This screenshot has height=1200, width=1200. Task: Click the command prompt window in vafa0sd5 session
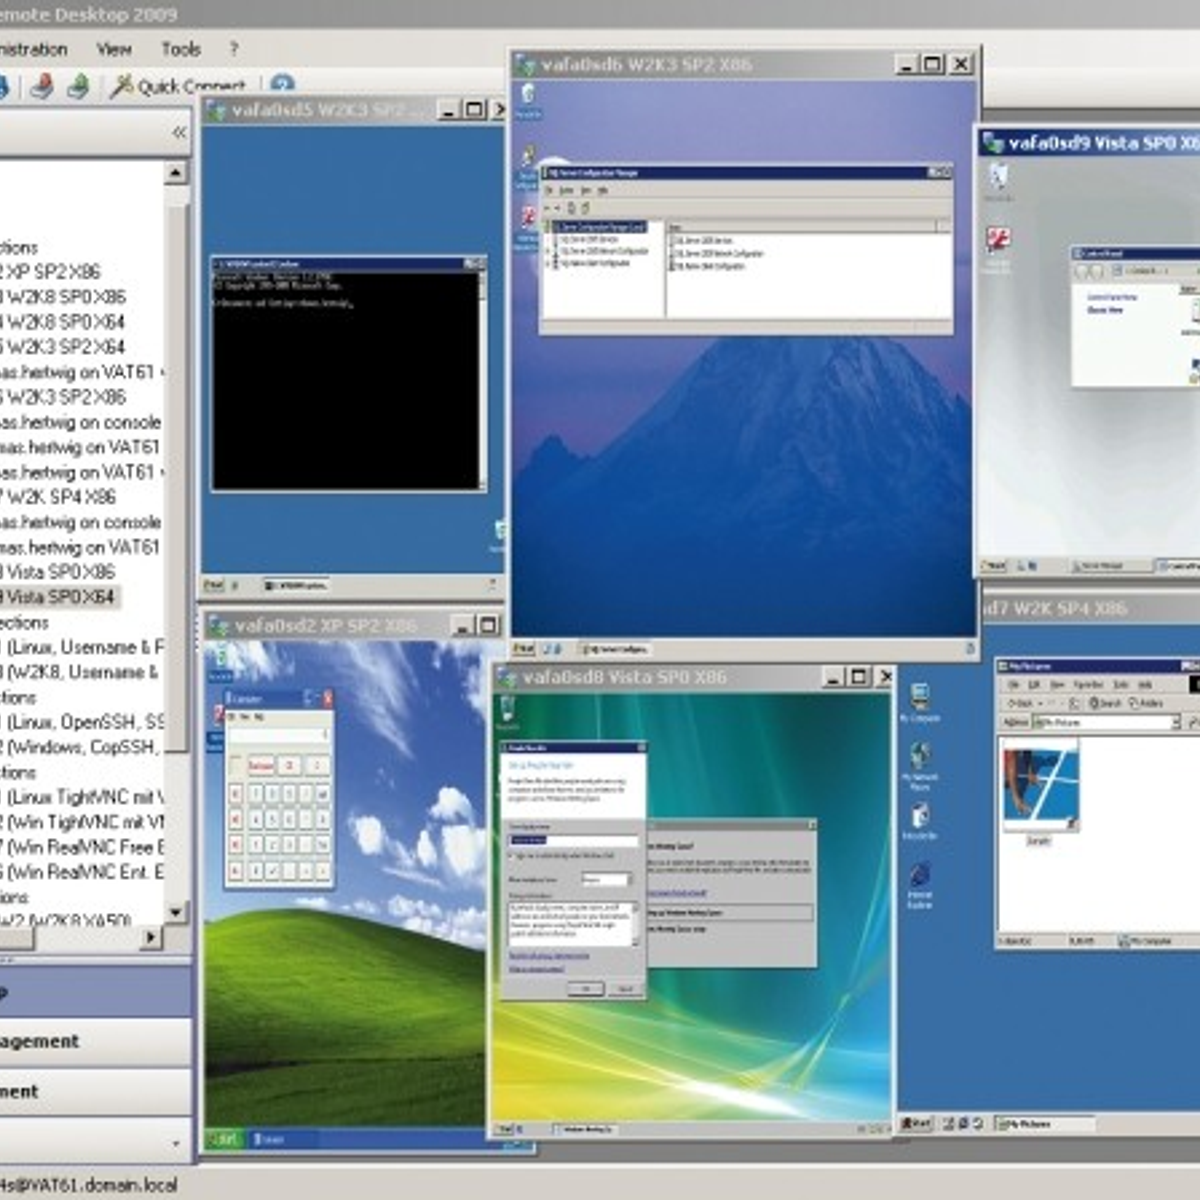[349, 373]
